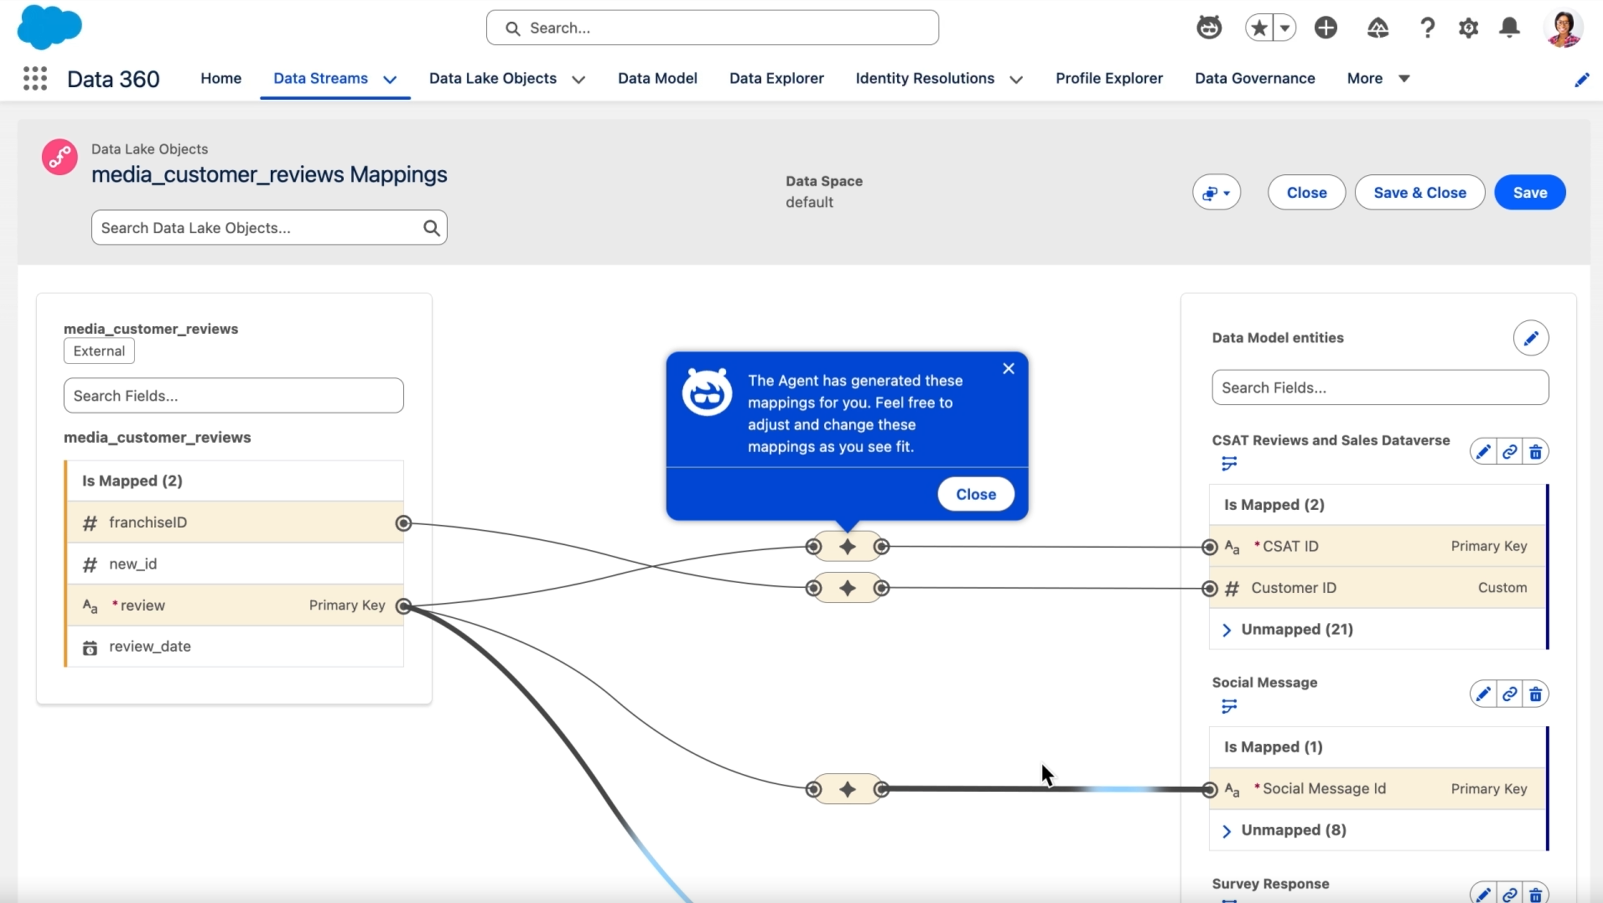1603x903 pixels.
Task: Open the Help question mark icon
Action: [1427, 28]
